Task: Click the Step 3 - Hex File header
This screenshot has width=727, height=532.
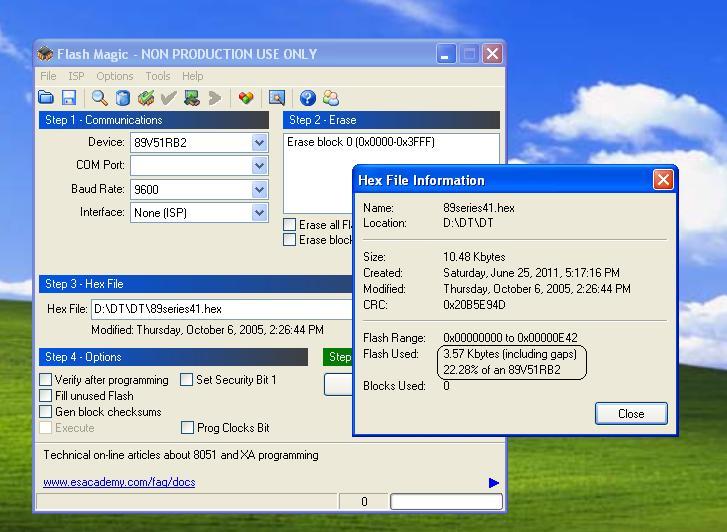Action: click(195, 284)
